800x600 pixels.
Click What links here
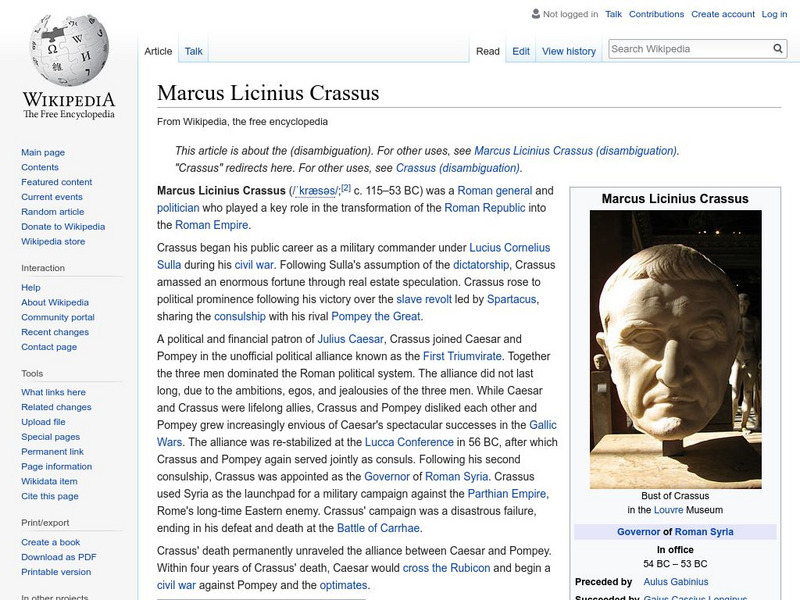(53, 392)
